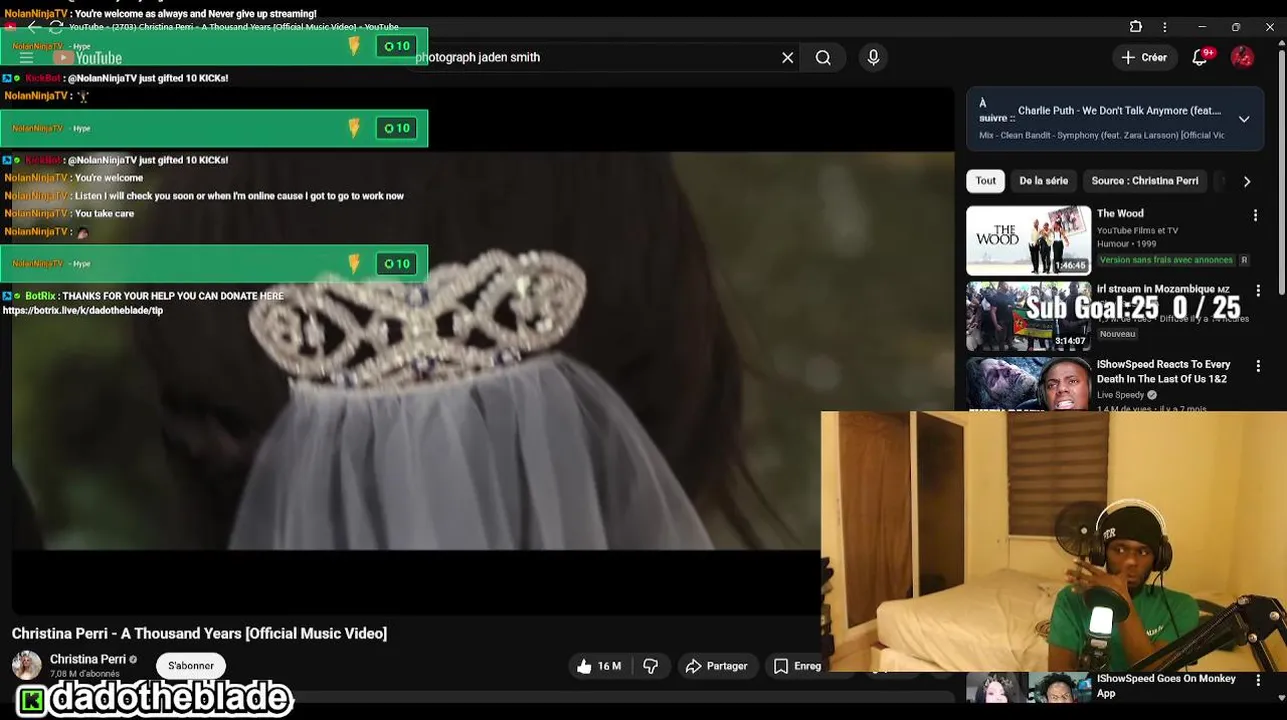Viewport: 1287px width, 720px height.
Task: Open the YouTube hamburger guide menu
Action: click(27, 58)
